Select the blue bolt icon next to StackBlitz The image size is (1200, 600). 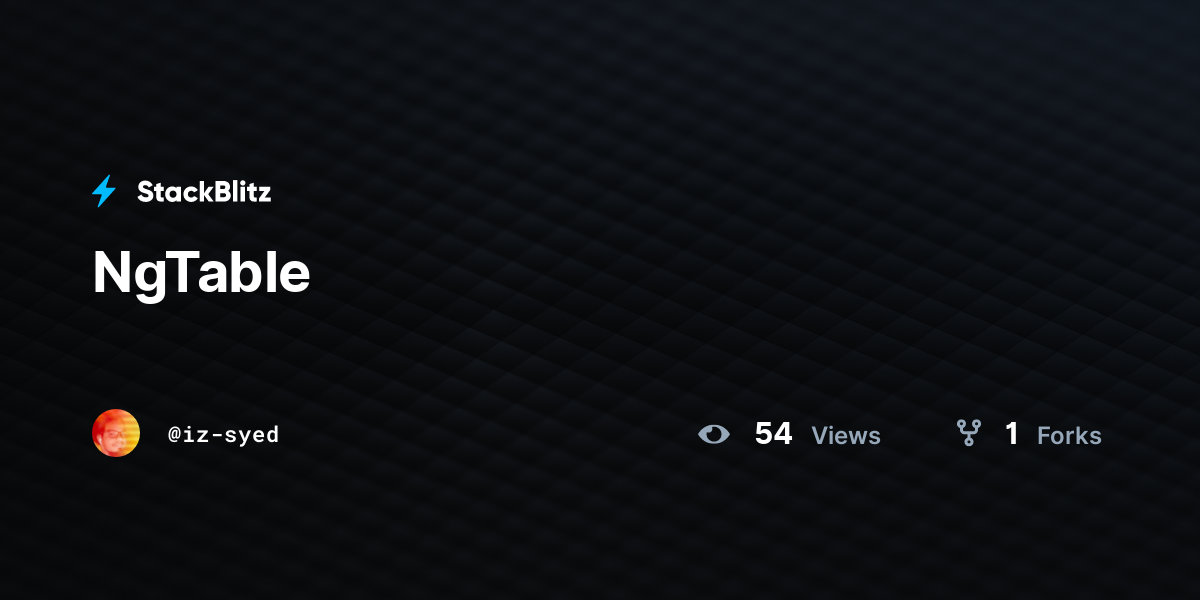click(x=104, y=191)
